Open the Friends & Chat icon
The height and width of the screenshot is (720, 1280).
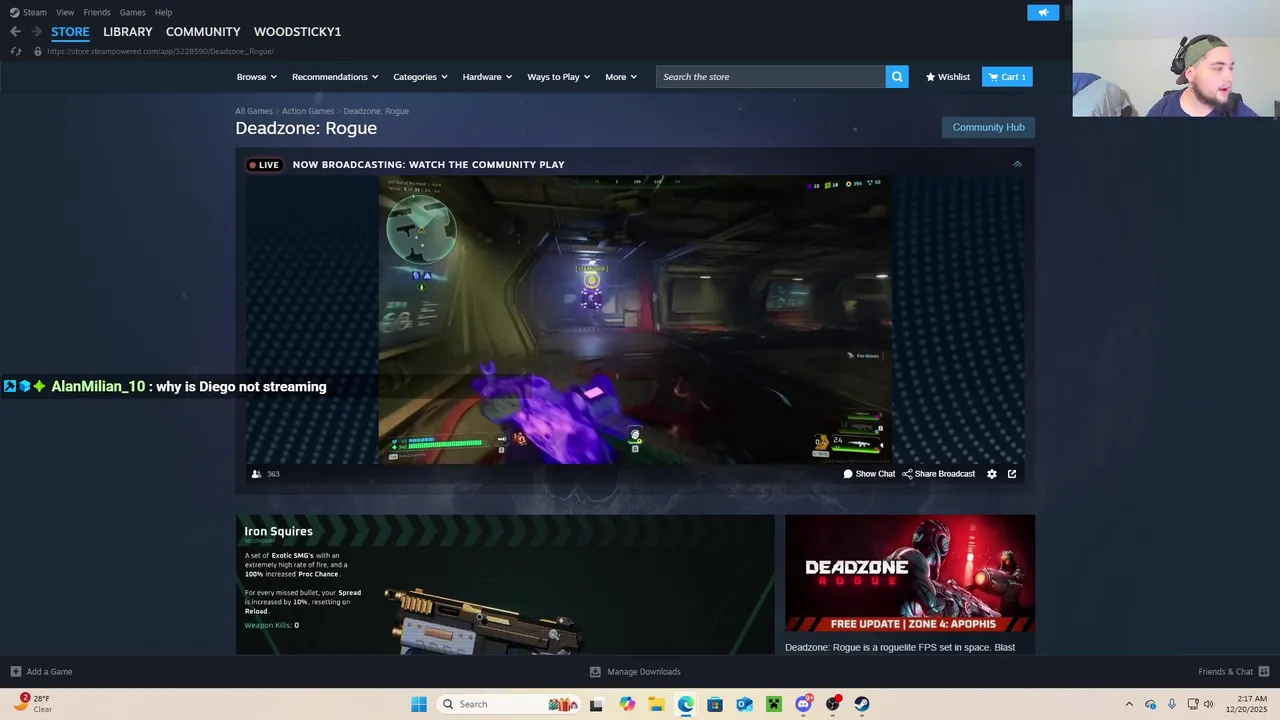click(1264, 672)
